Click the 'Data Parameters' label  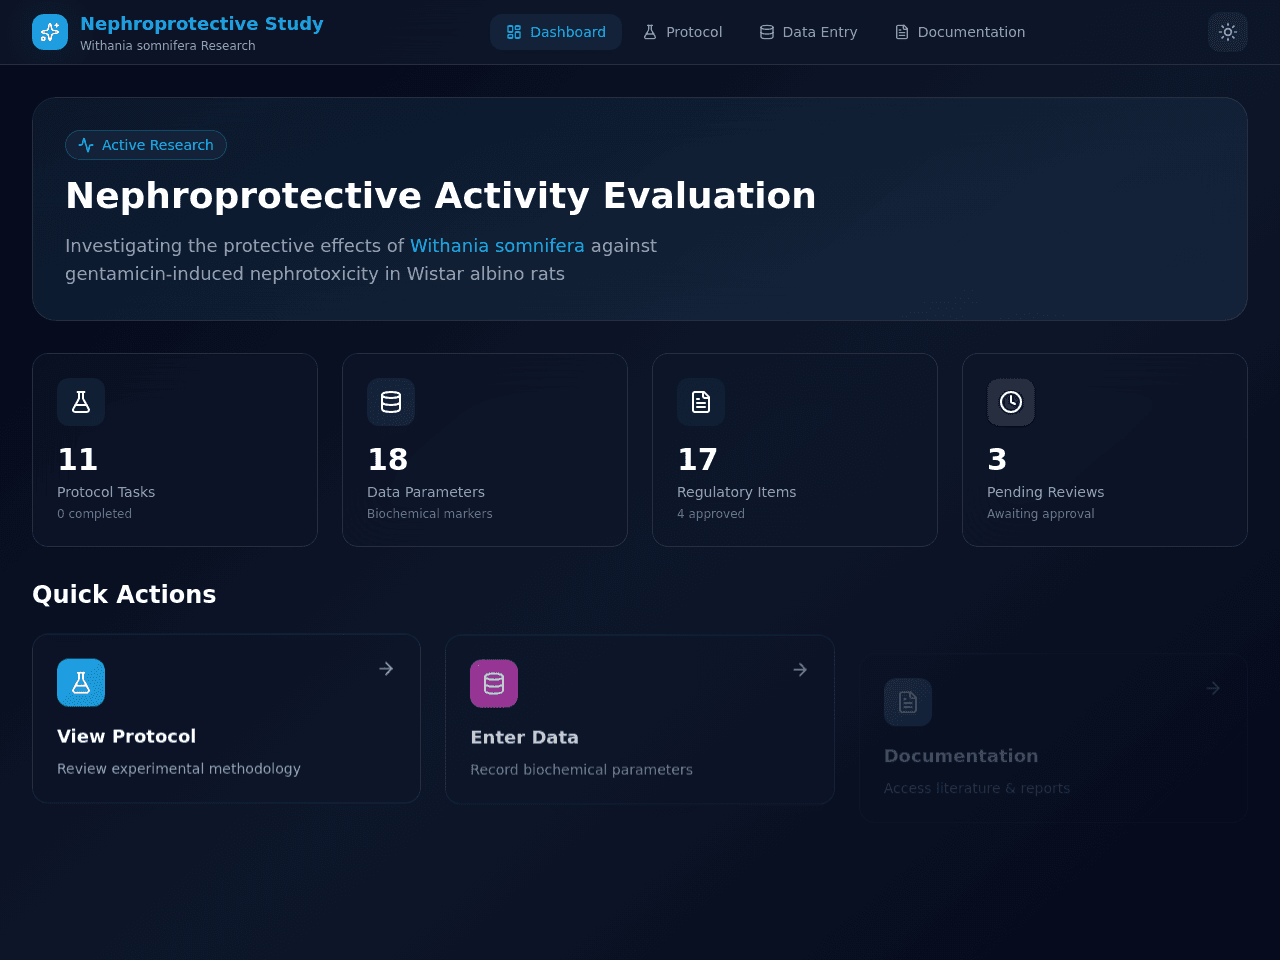426,492
